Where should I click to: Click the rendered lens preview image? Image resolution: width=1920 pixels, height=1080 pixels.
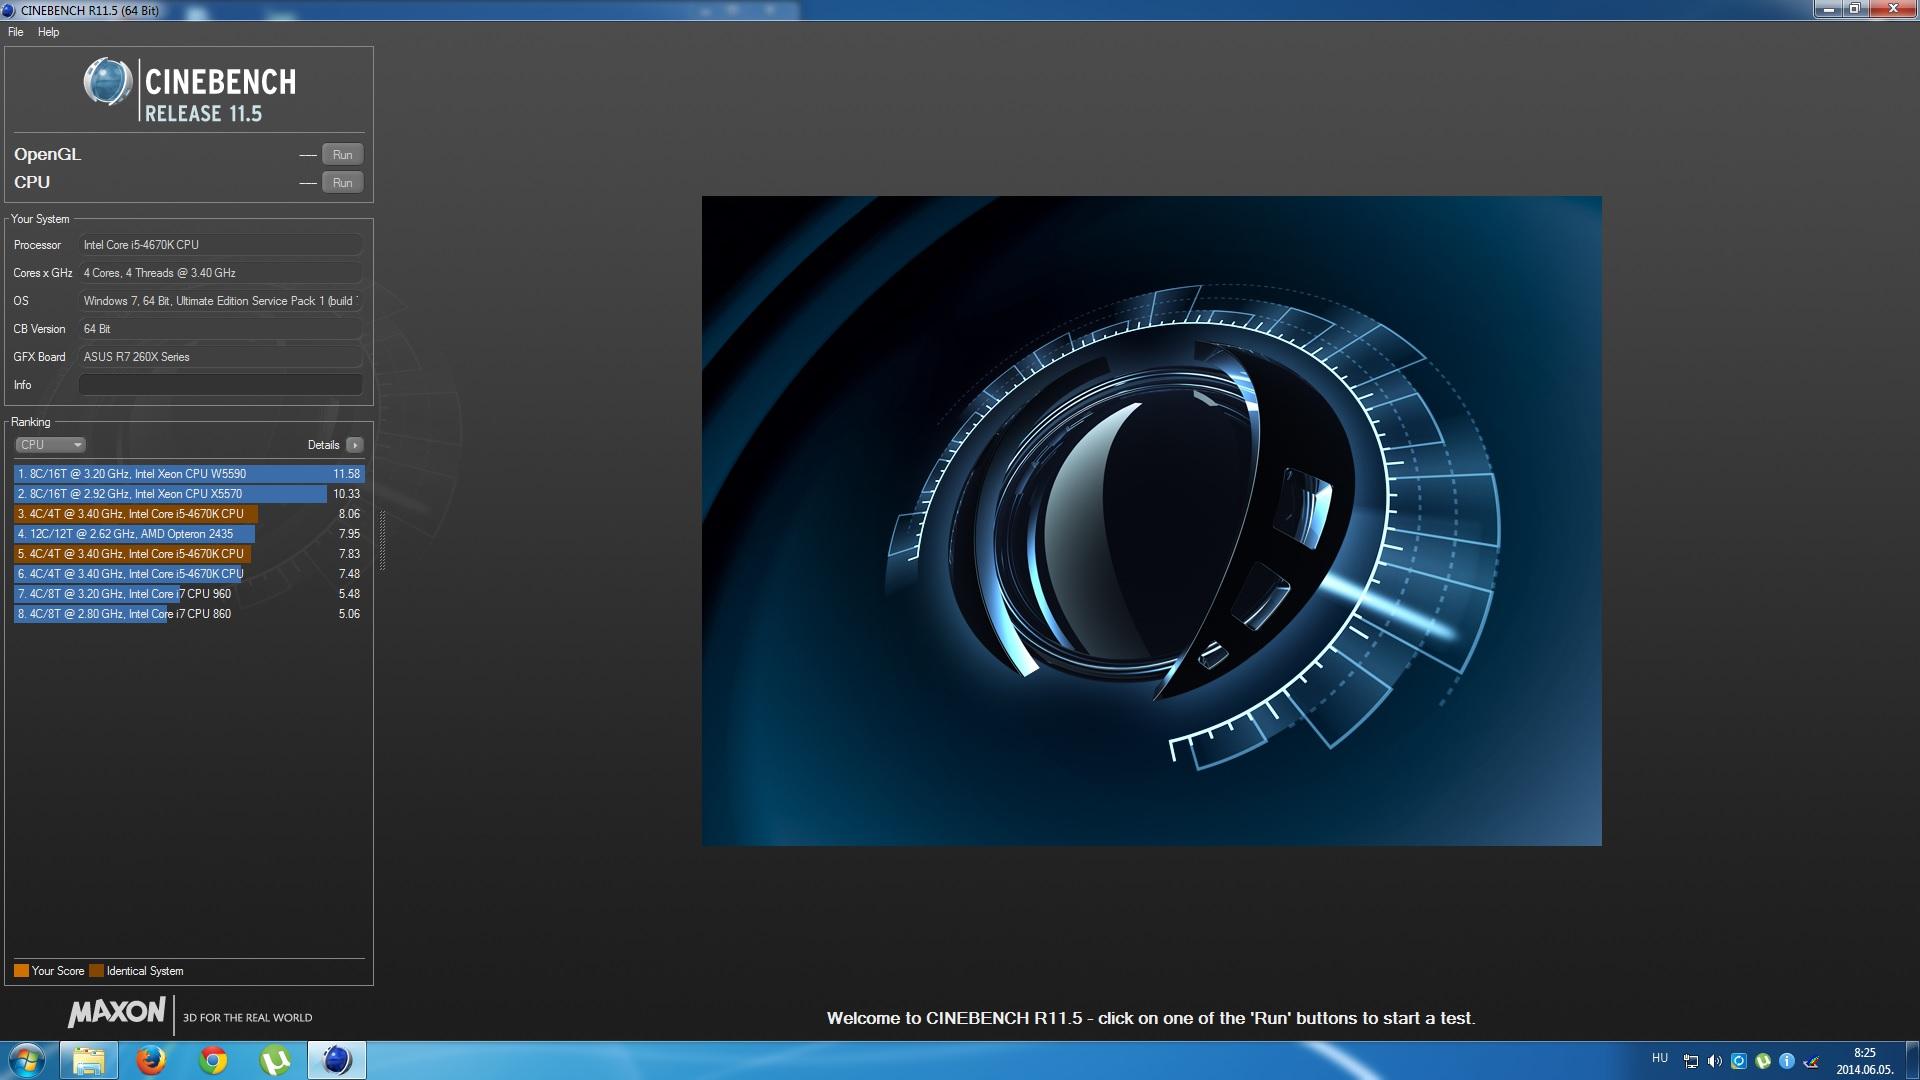tap(1152, 521)
